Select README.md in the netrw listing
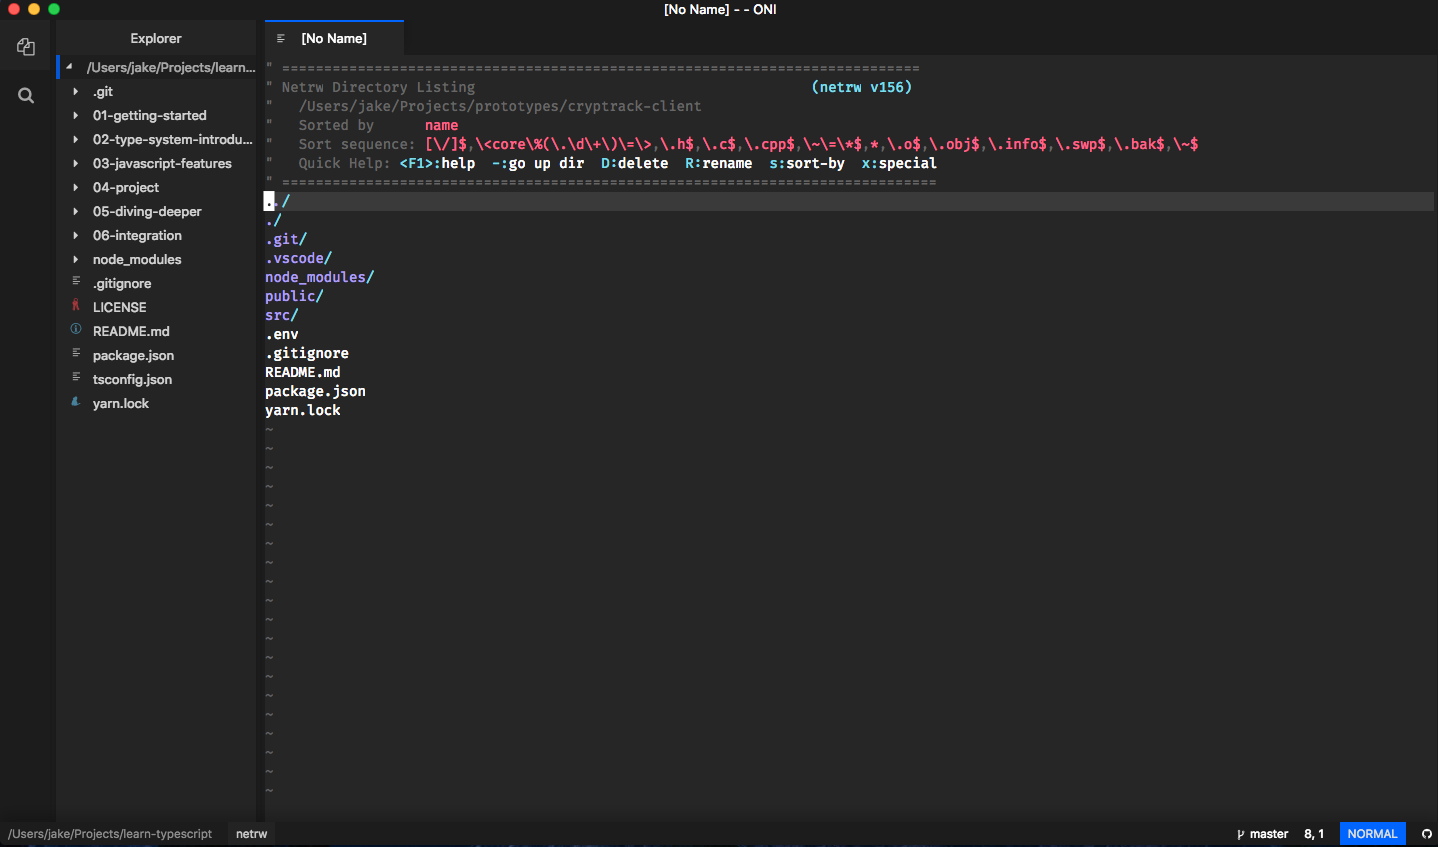The width and height of the screenshot is (1438, 847). pyautogui.click(x=303, y=372)
